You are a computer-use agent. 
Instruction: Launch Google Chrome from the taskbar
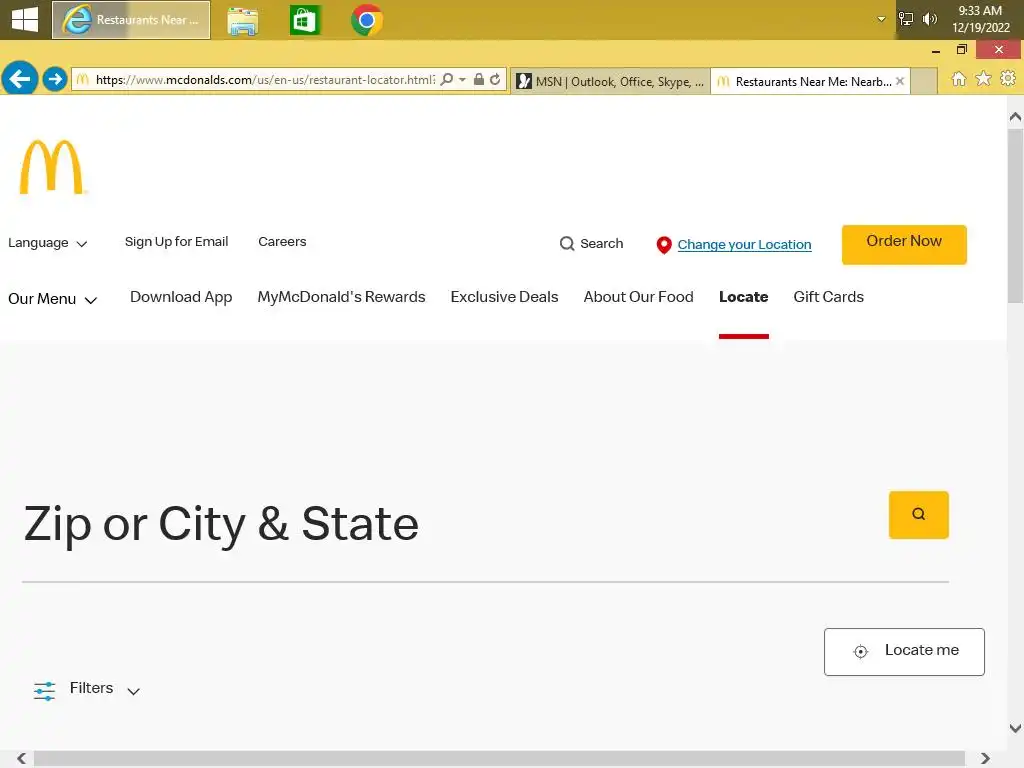[366, 20]
